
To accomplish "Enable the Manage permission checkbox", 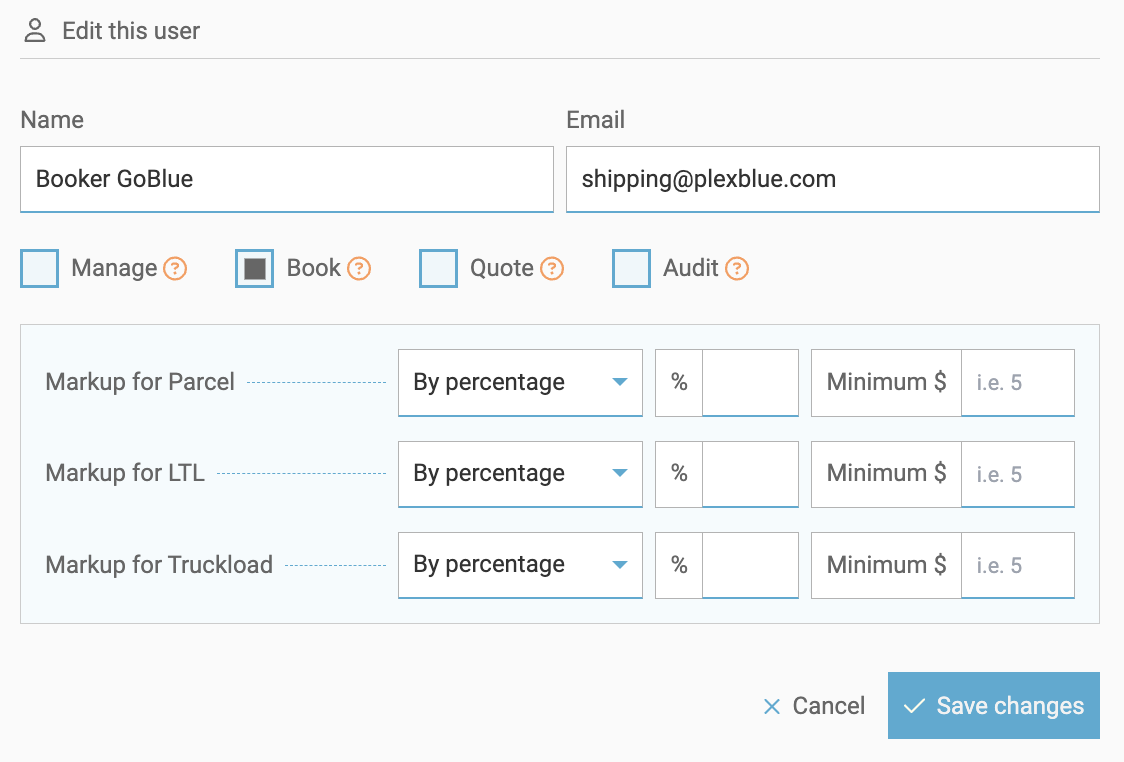I will [39, 268].
